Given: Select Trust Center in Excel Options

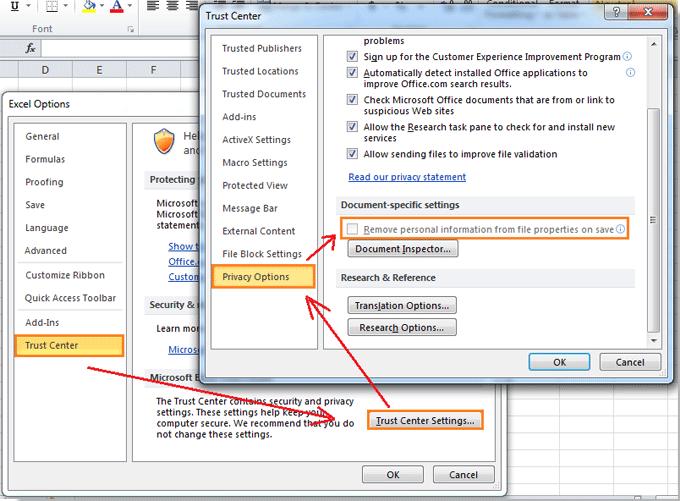Looking at the screenshot, I should click(x=69, y=345).
